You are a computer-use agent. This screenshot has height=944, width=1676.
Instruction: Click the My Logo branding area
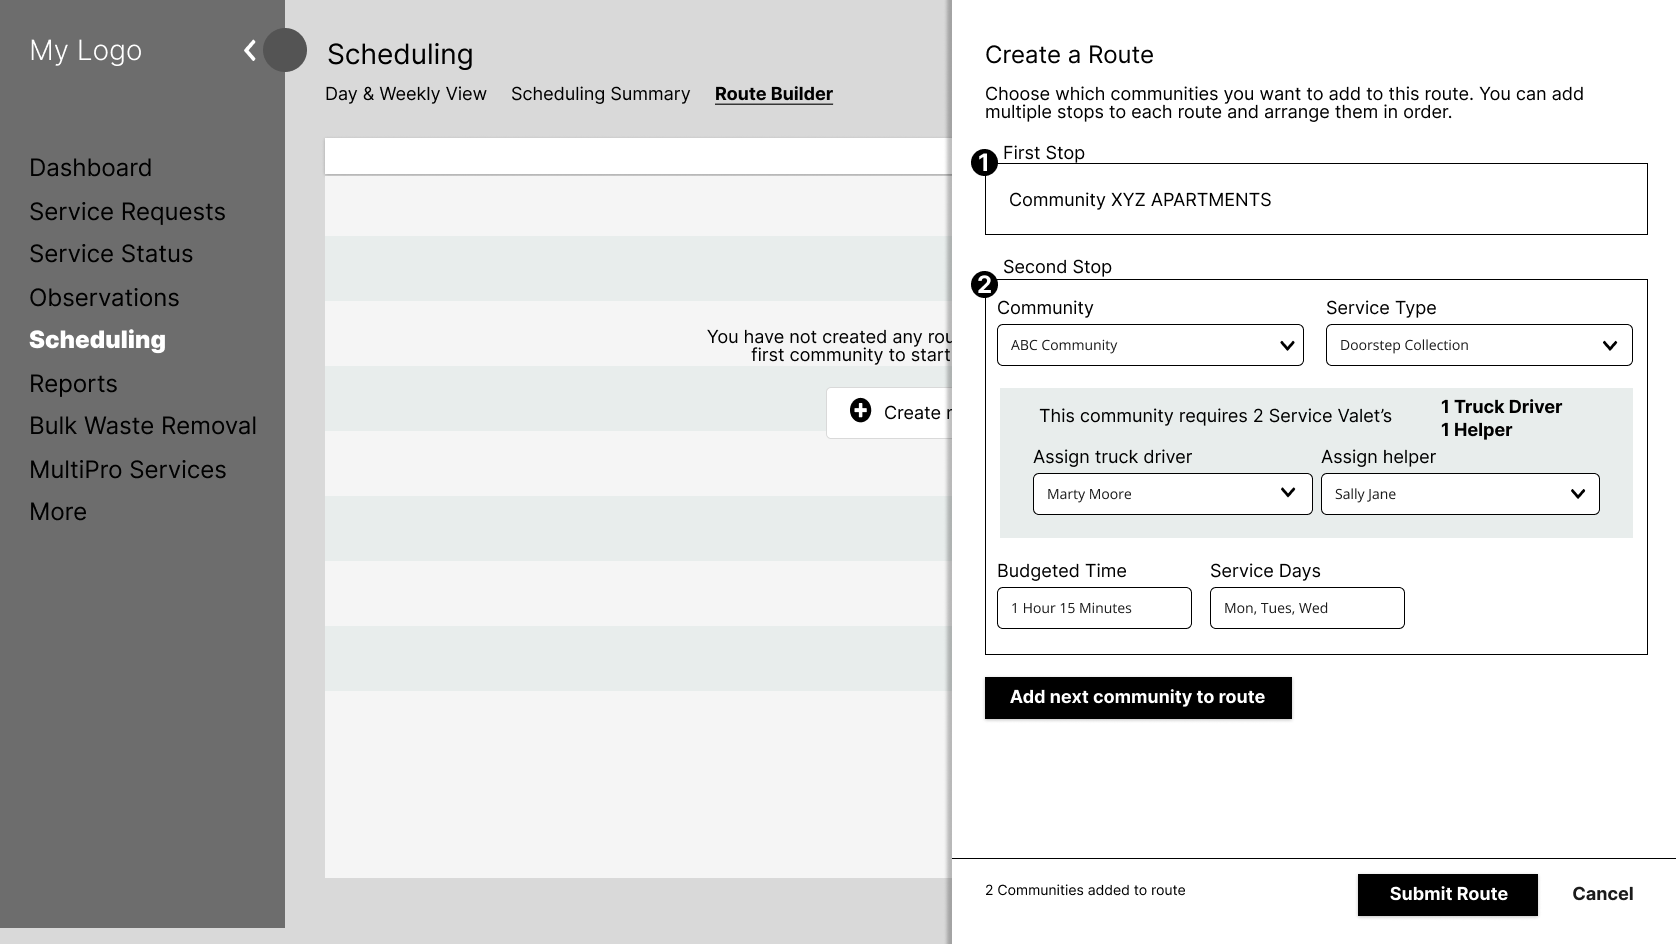(86, 49)
